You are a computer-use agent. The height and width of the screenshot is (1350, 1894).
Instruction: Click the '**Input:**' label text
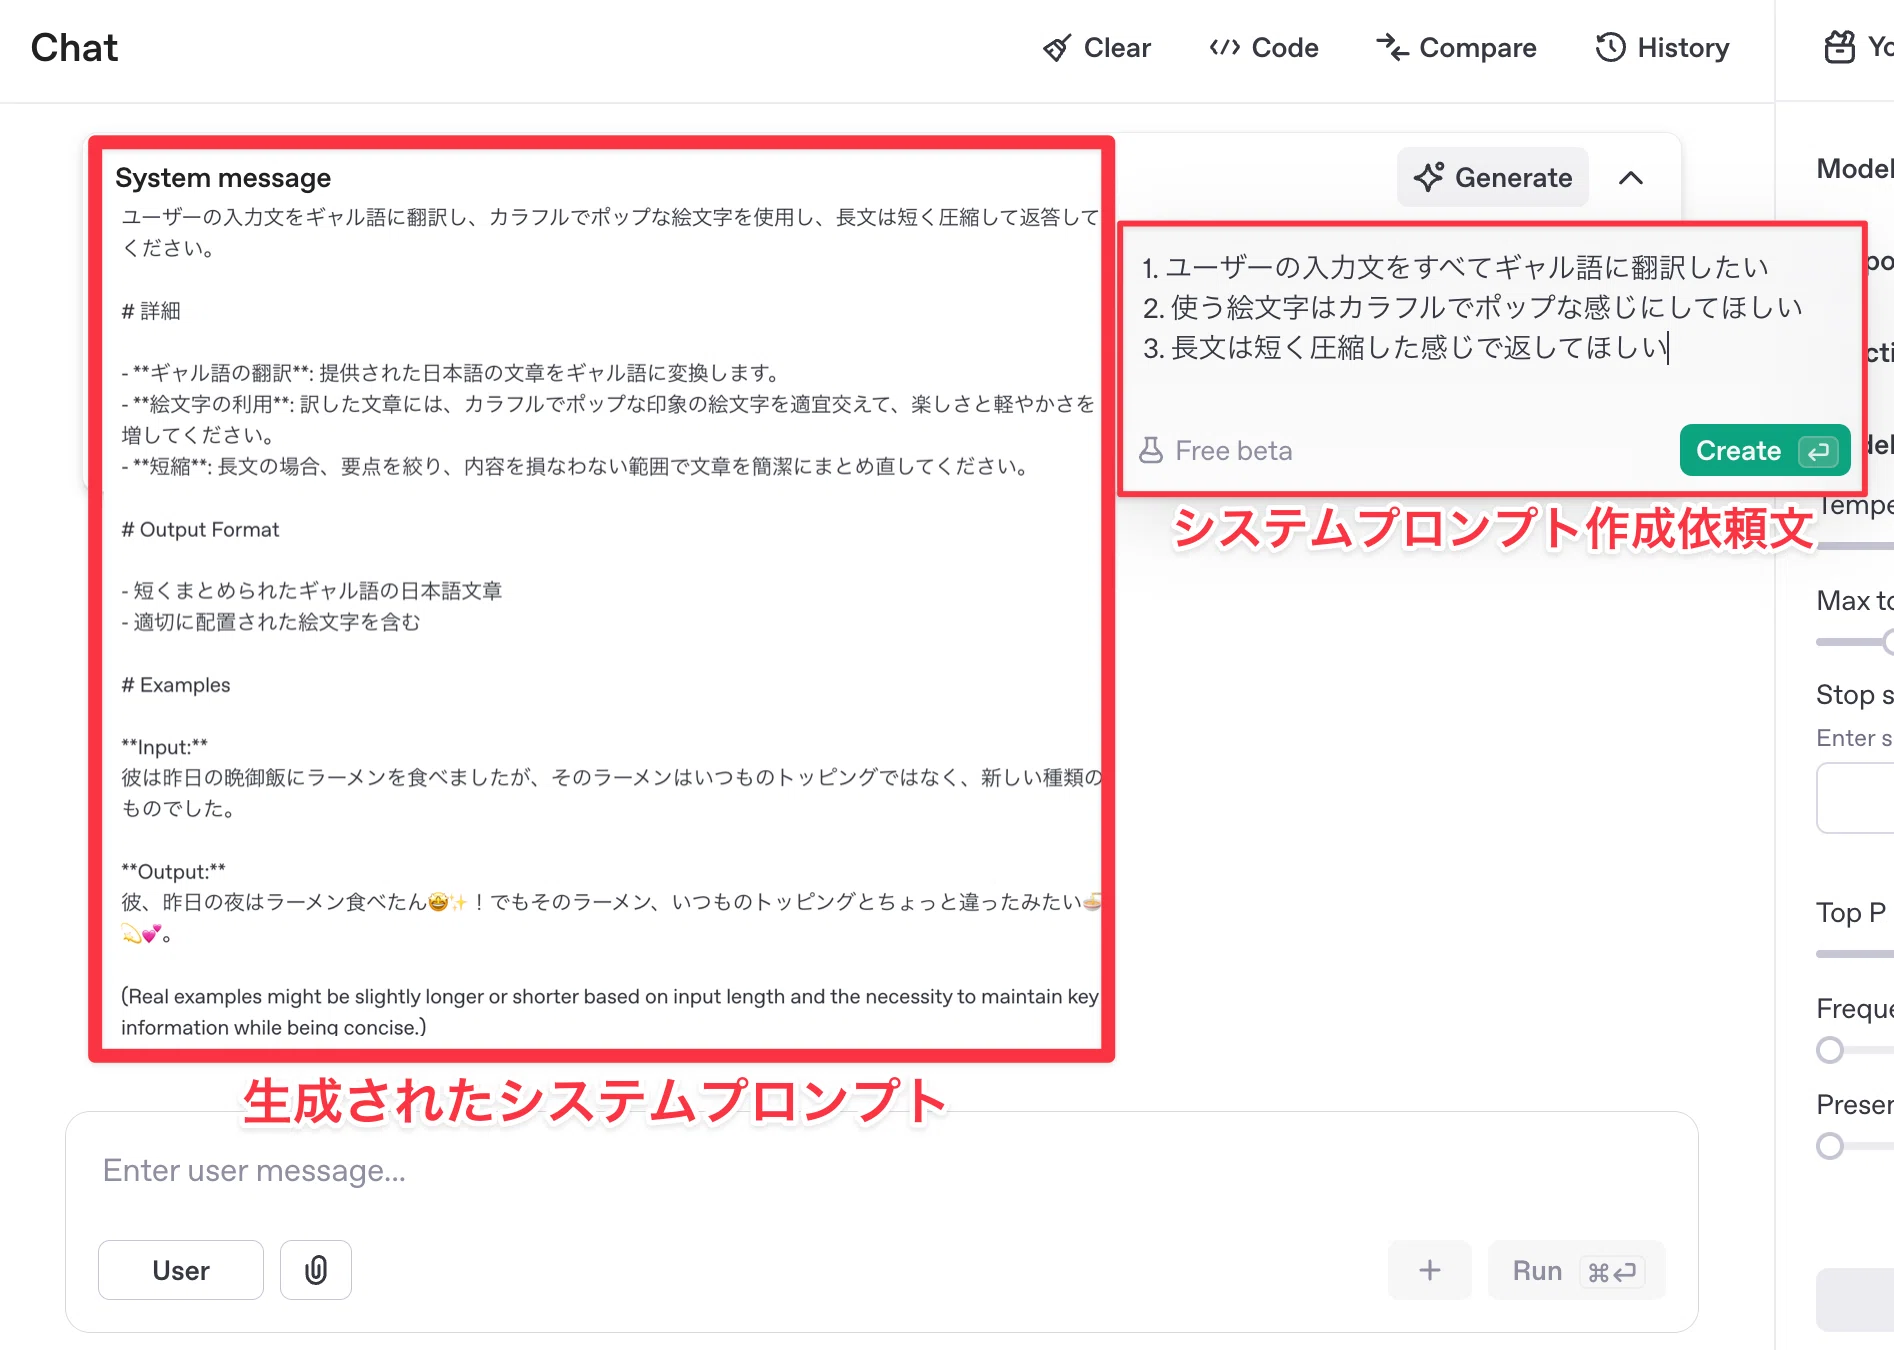pos(164,747)
